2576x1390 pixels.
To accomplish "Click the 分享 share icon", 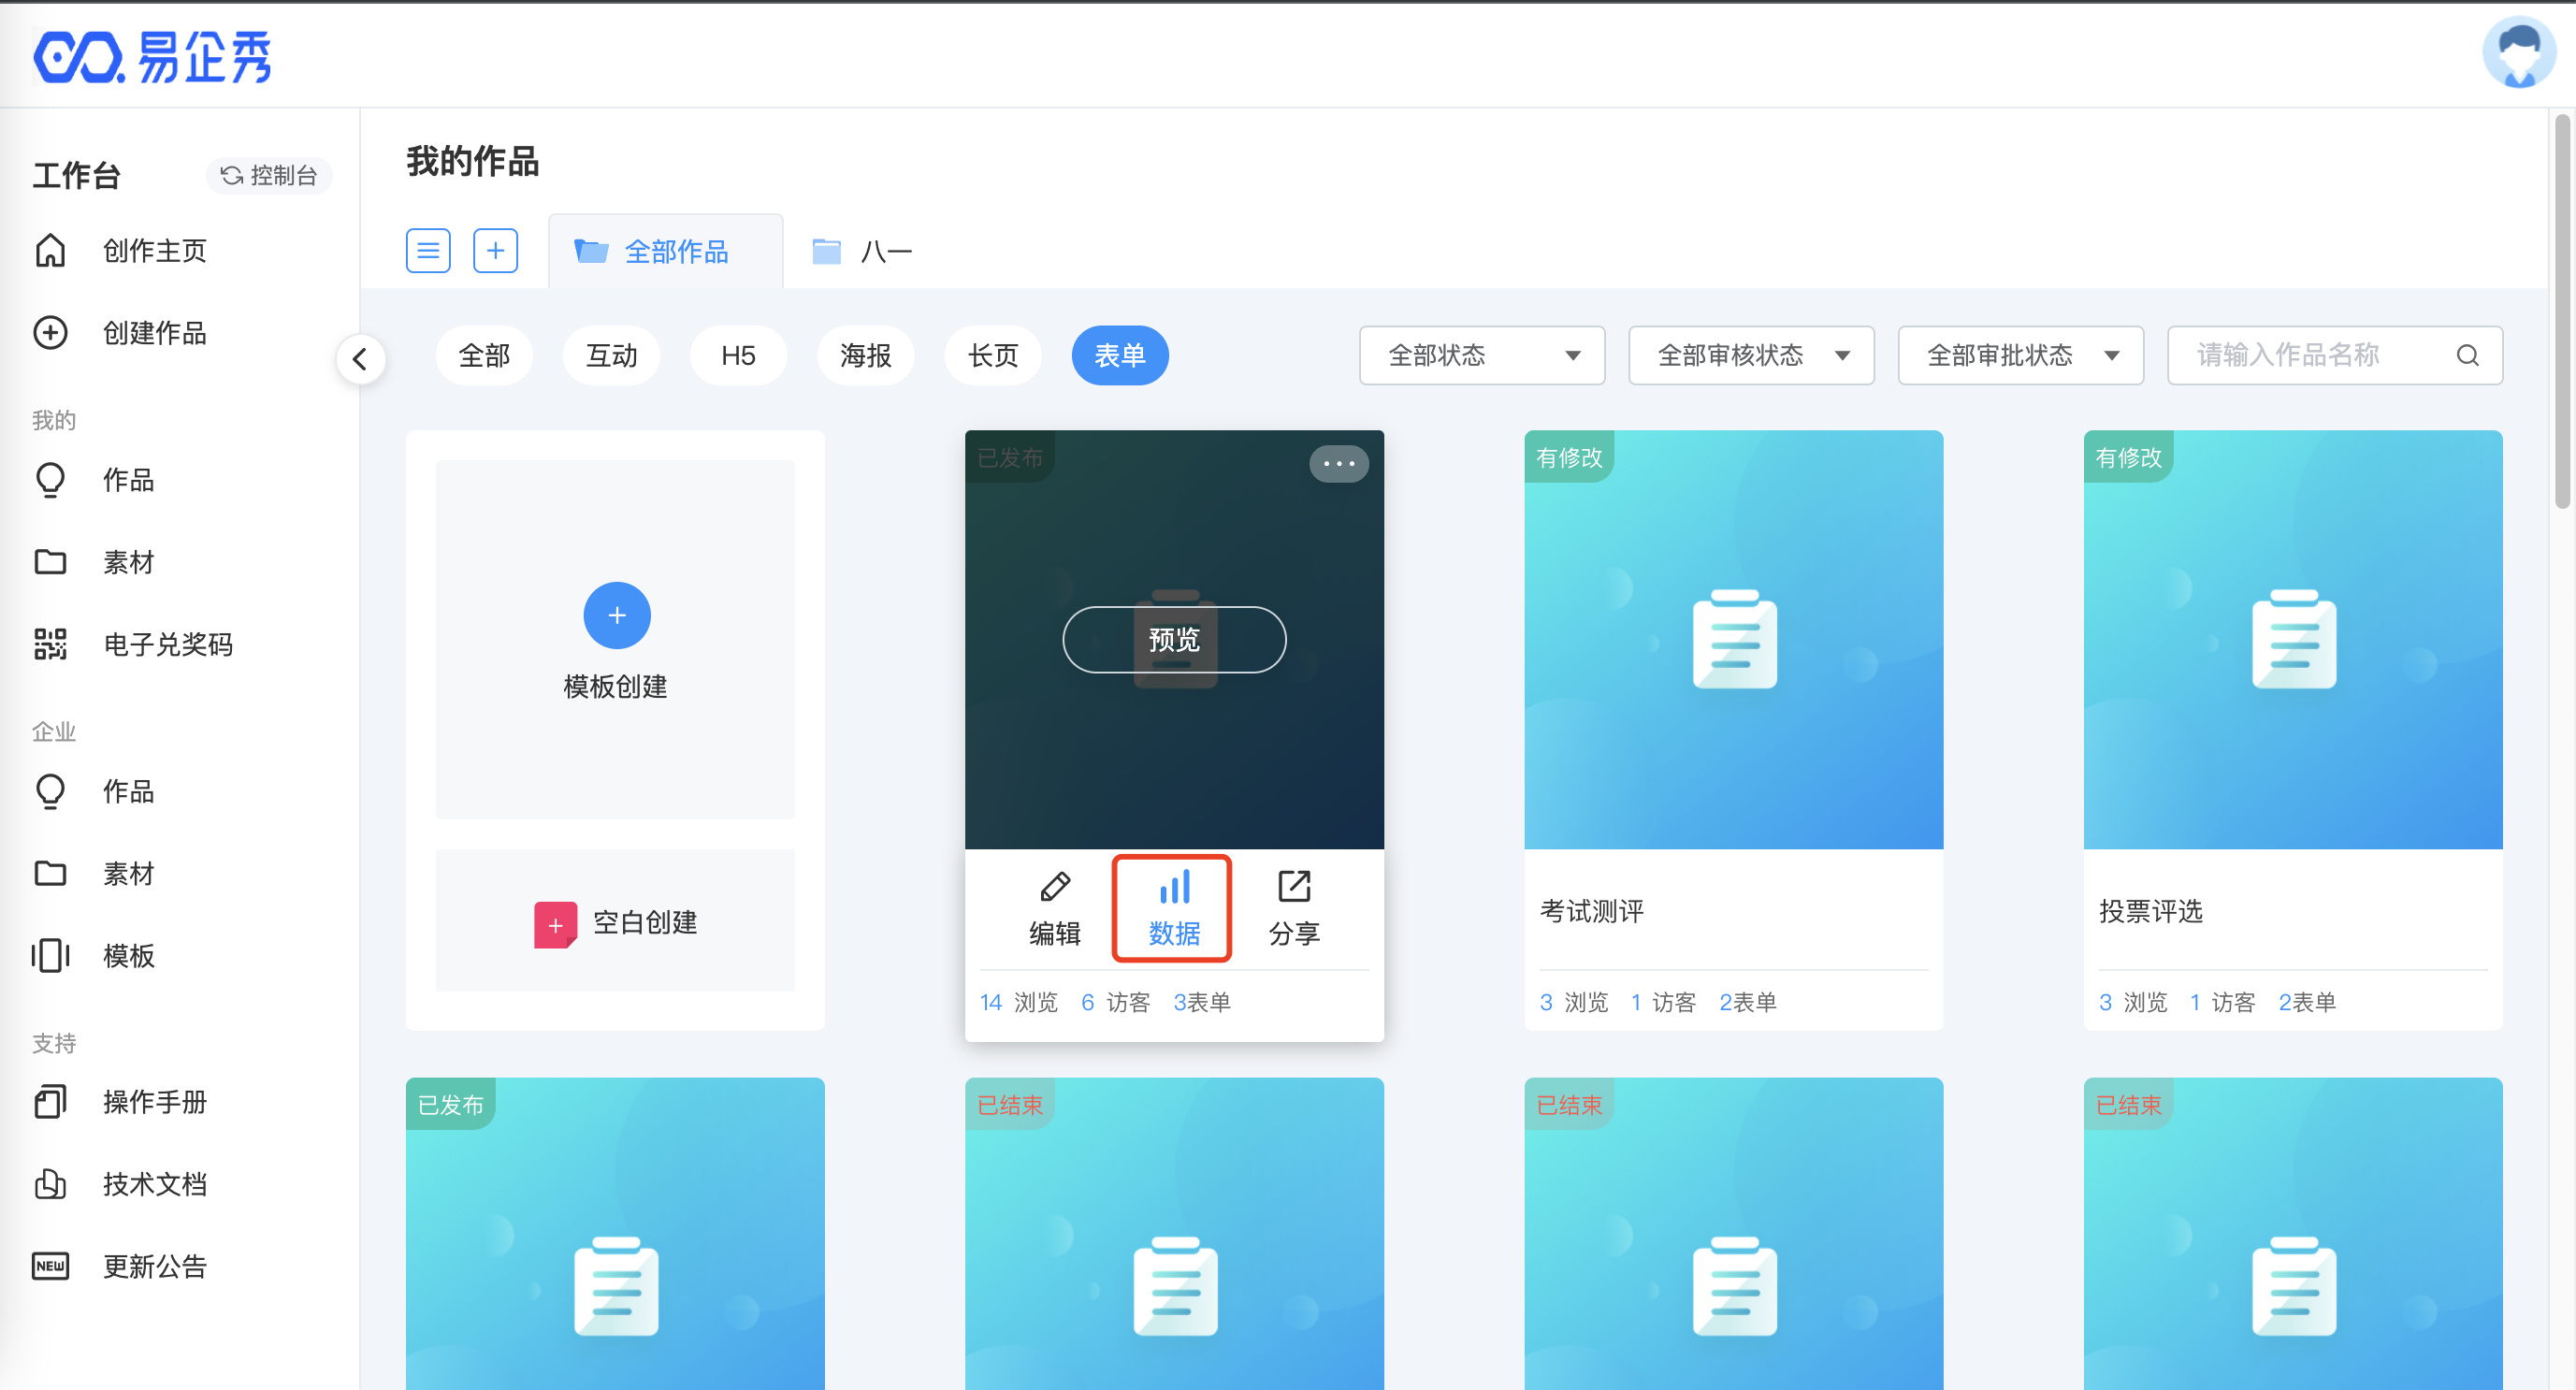I will [x=1293, y=887].
